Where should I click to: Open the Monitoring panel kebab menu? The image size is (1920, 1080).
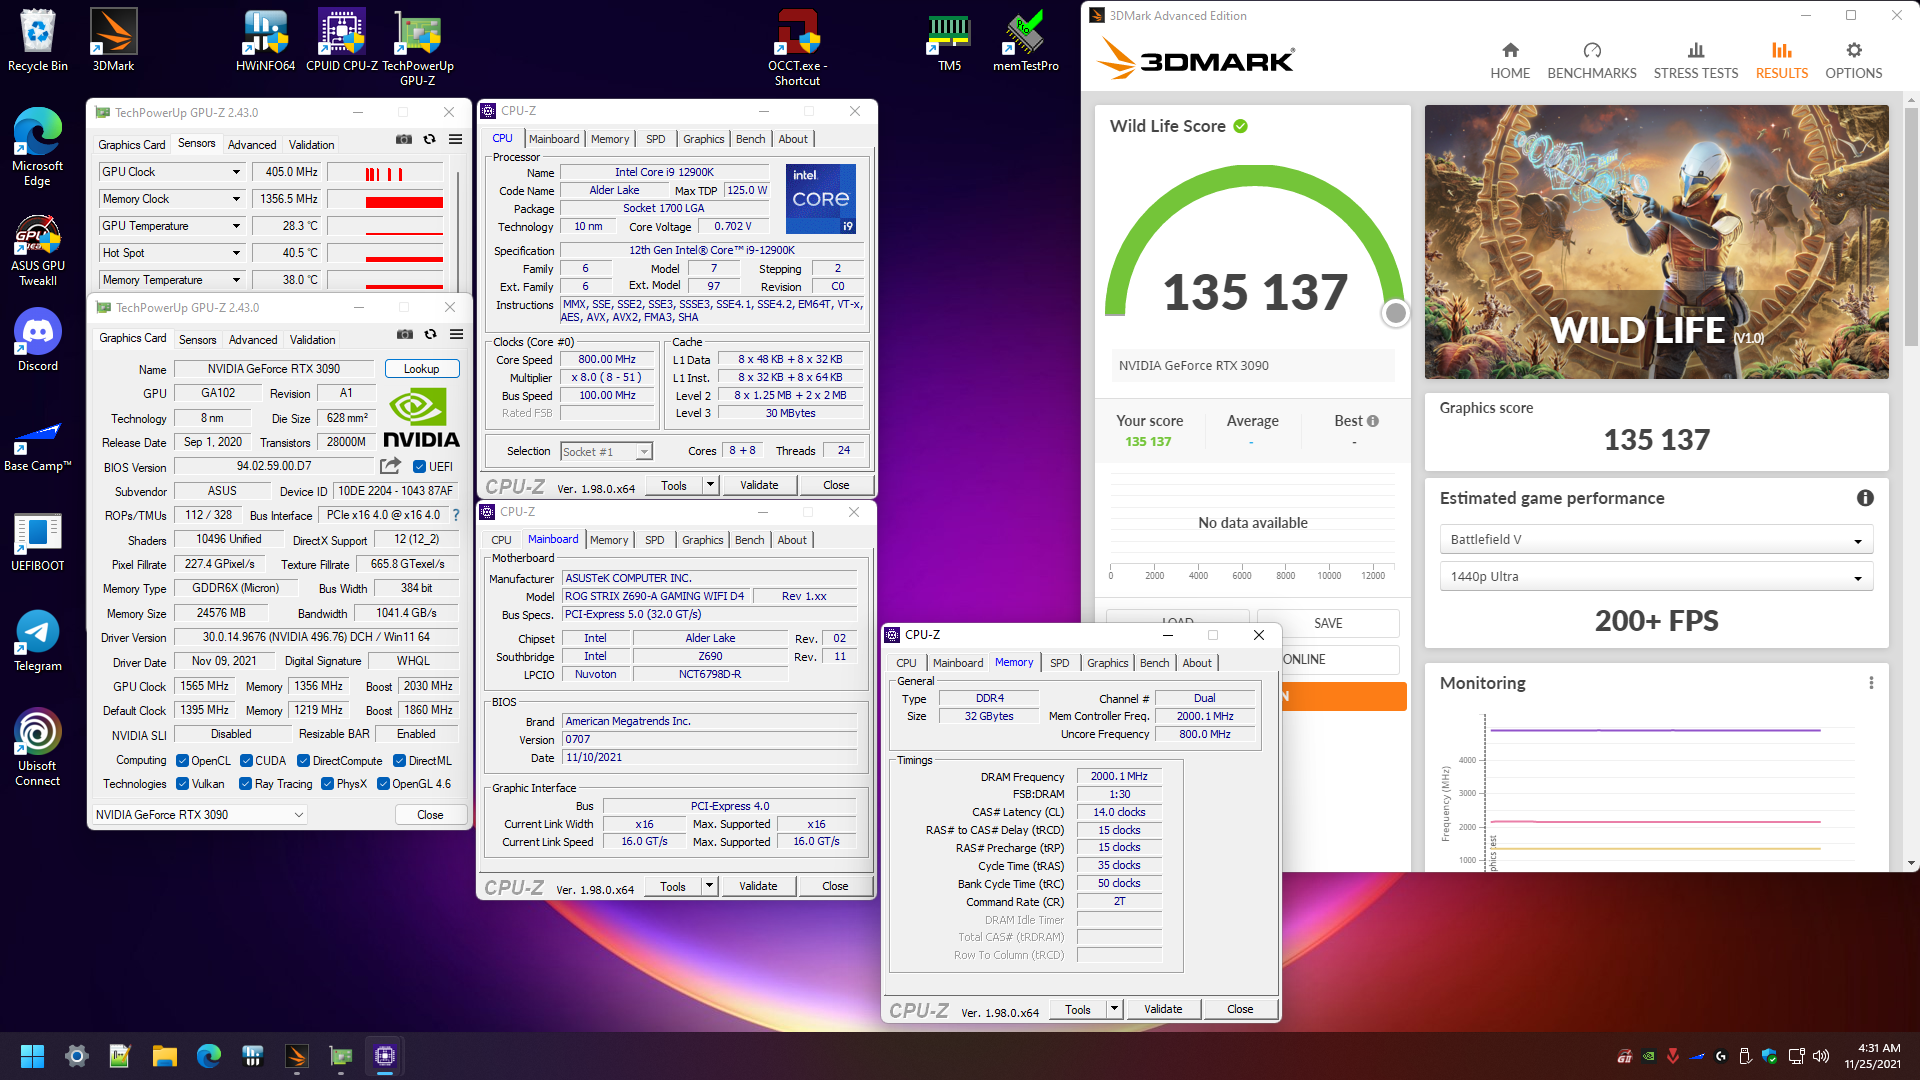point(1871,683)
